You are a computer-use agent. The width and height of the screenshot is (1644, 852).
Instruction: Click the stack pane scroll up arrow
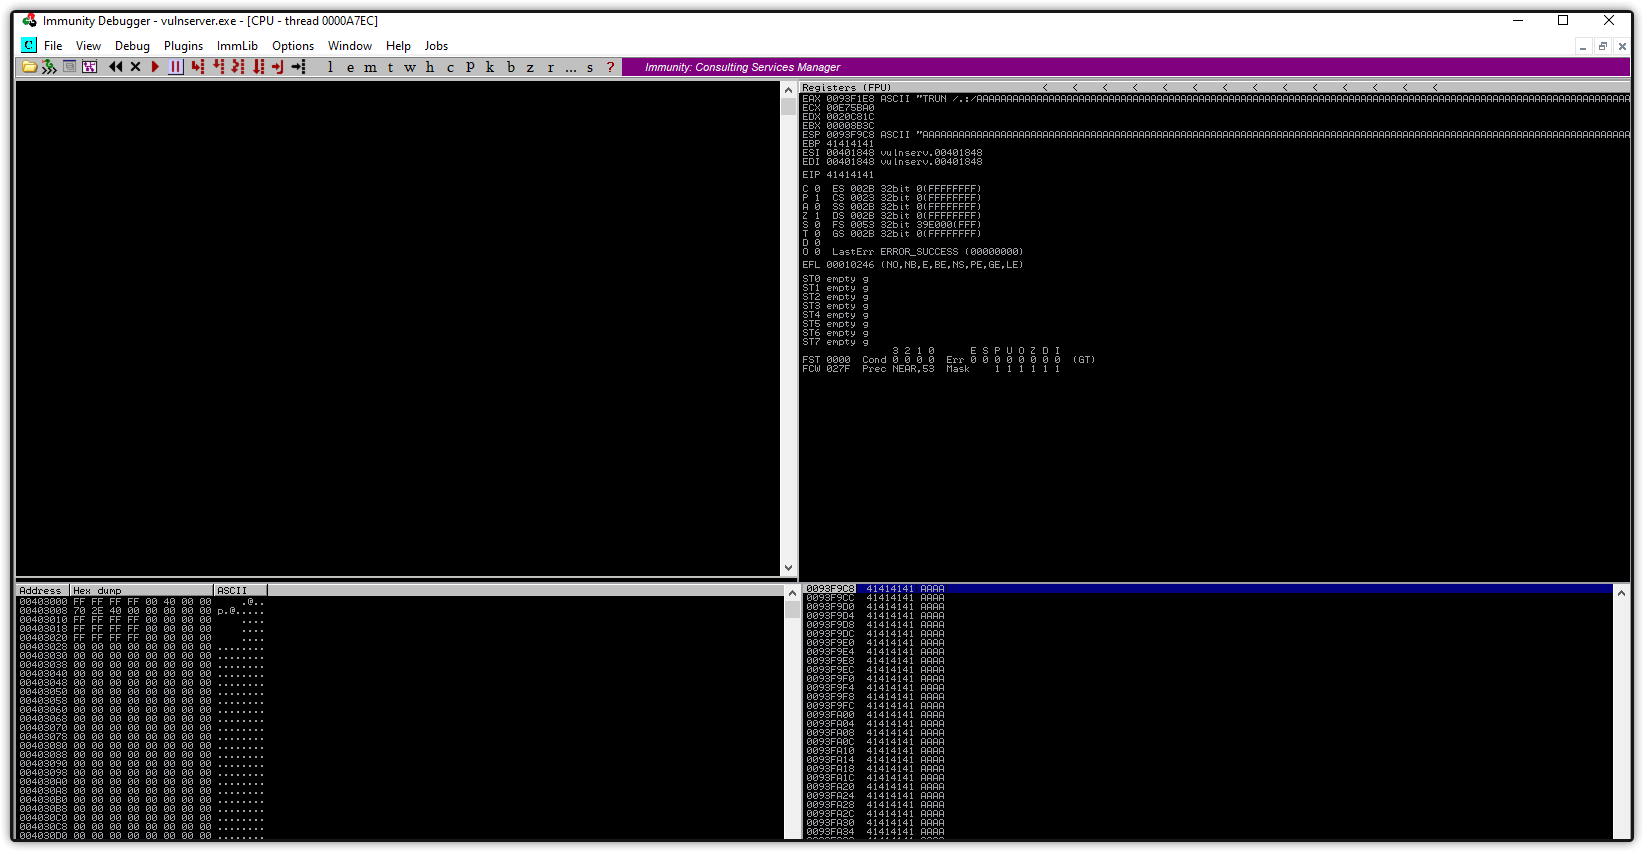(1622, 592)
